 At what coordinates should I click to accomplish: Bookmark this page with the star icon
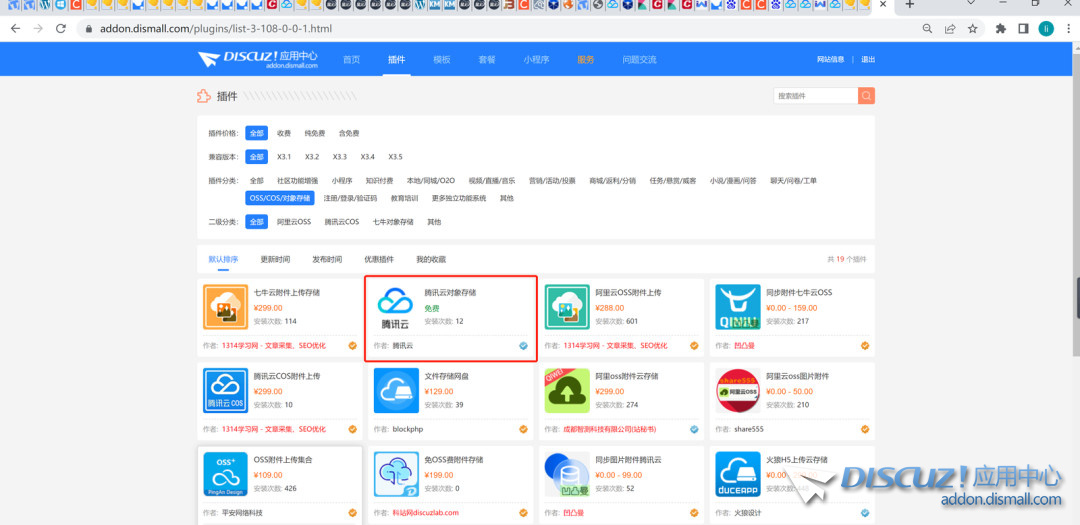pos(972,29)
